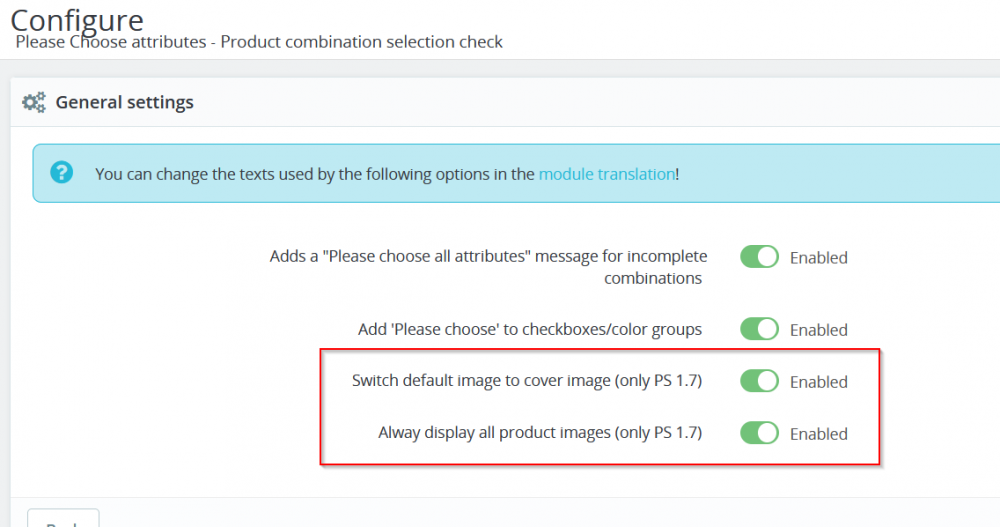1000x527 pixels.
Task: Open the module translation link
Action: [606, 174]
